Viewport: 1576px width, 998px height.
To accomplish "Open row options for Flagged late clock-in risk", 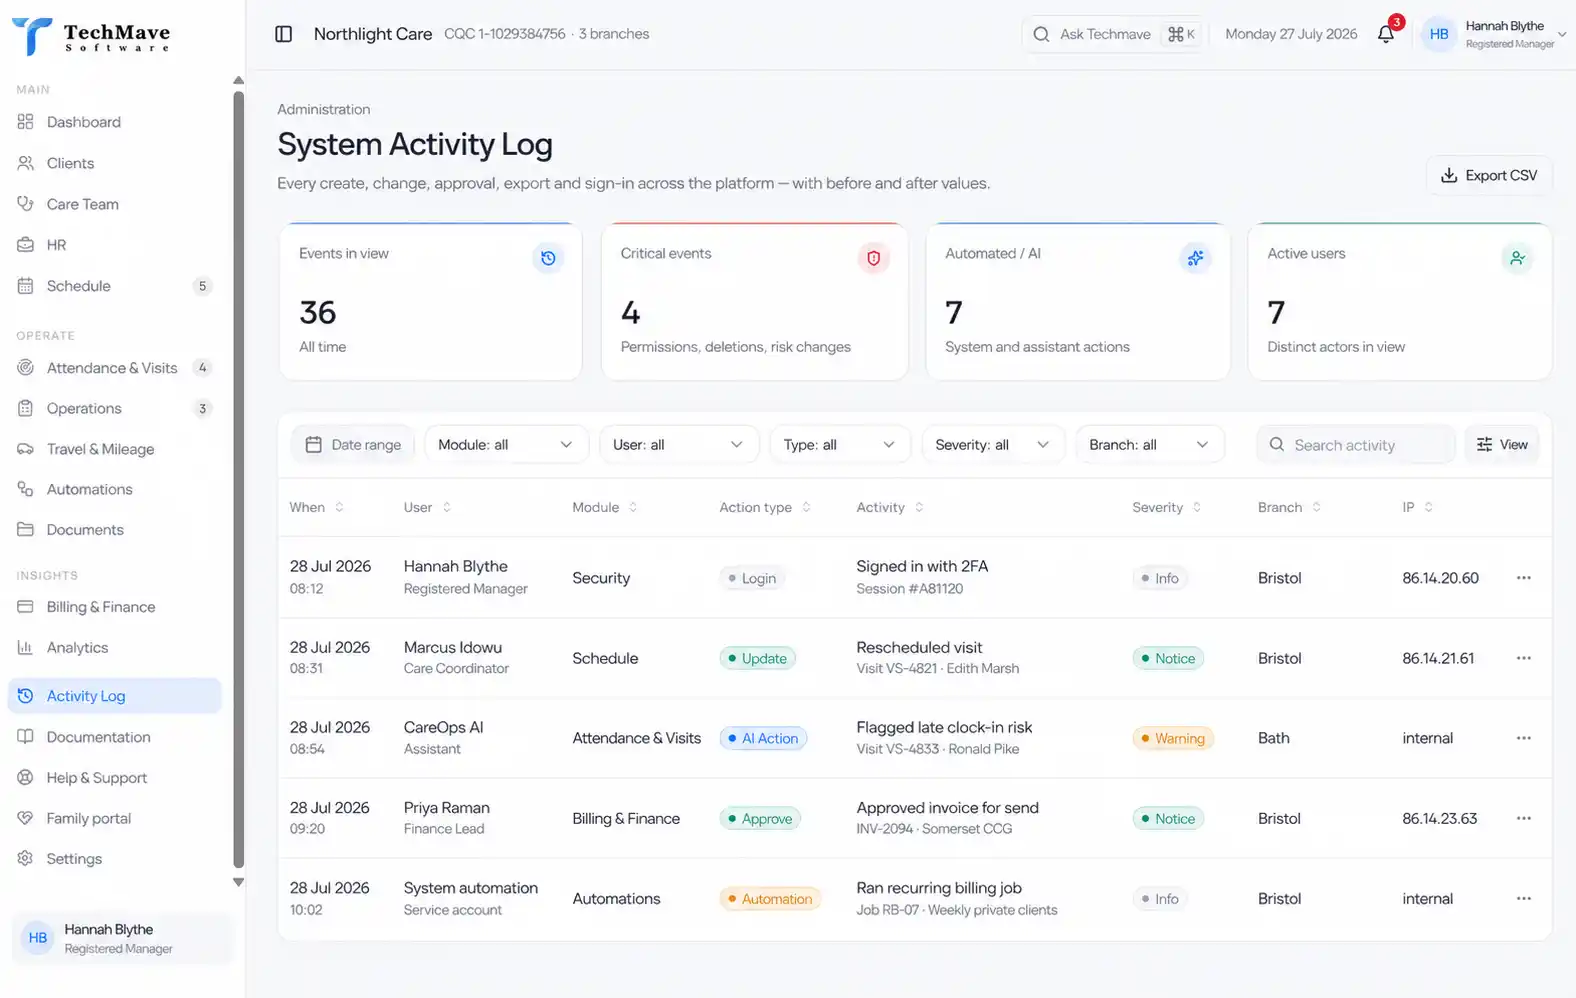I will [x=1523, y=738].
